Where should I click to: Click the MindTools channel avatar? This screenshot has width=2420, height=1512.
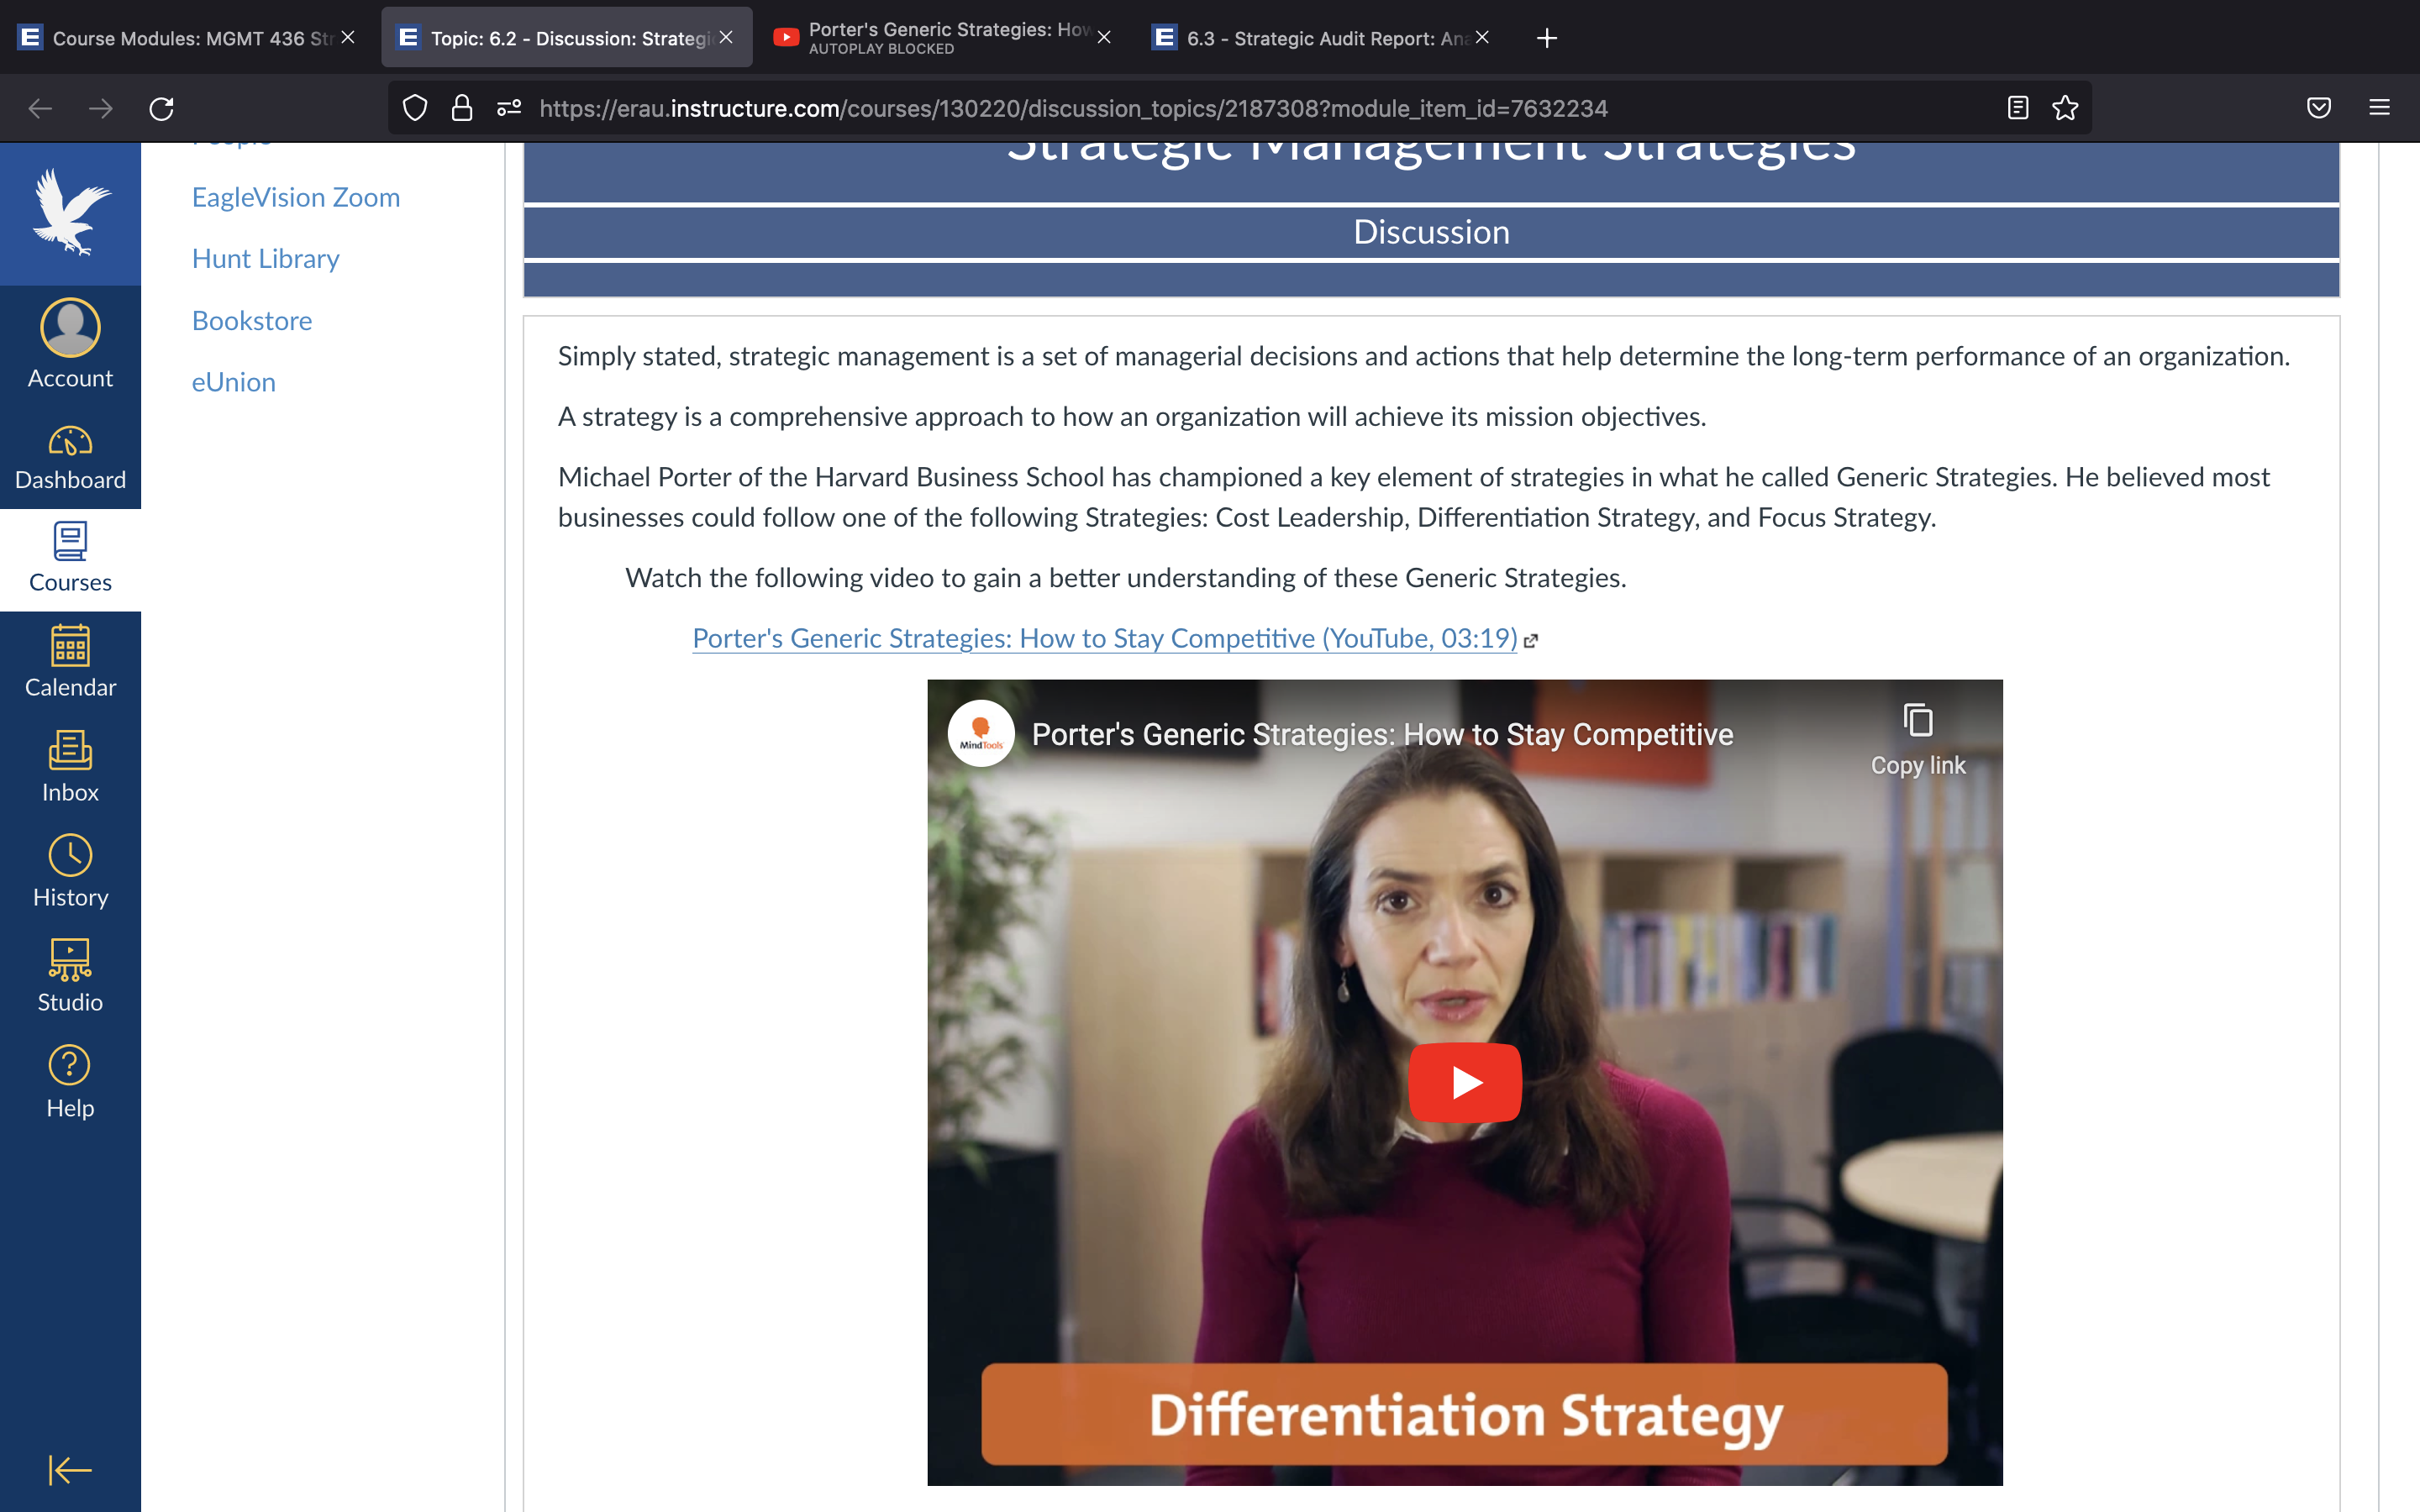click(x=981, y=734)
